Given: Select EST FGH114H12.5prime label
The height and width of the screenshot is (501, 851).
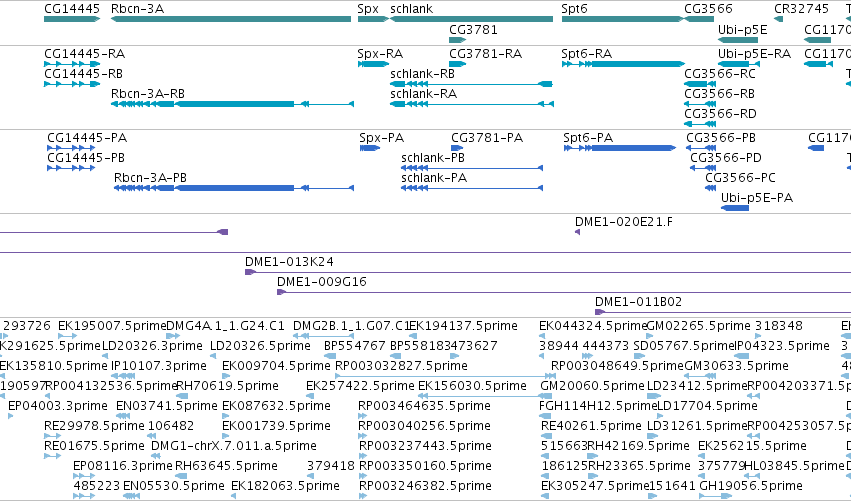Looking at the screenshot, I should (599, 407).
